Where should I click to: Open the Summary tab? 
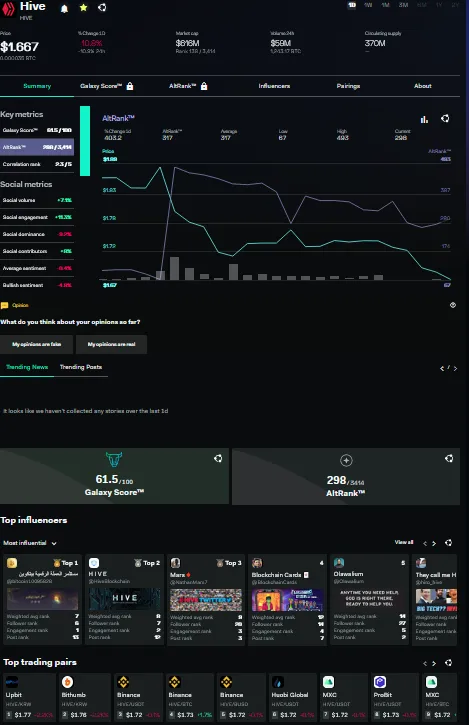(37, 86)
